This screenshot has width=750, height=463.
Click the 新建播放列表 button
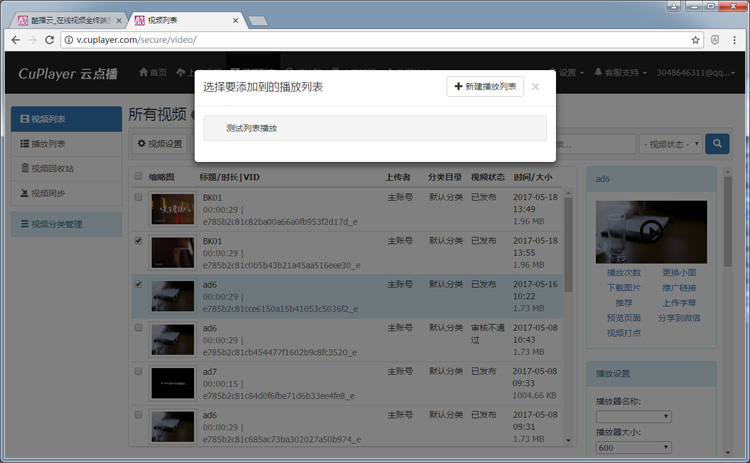point(485,87)
